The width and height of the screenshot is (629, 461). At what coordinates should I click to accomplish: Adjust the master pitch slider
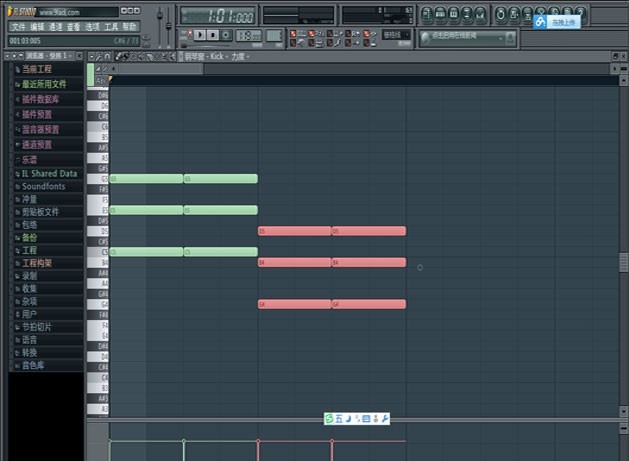[x=168, y=26]
